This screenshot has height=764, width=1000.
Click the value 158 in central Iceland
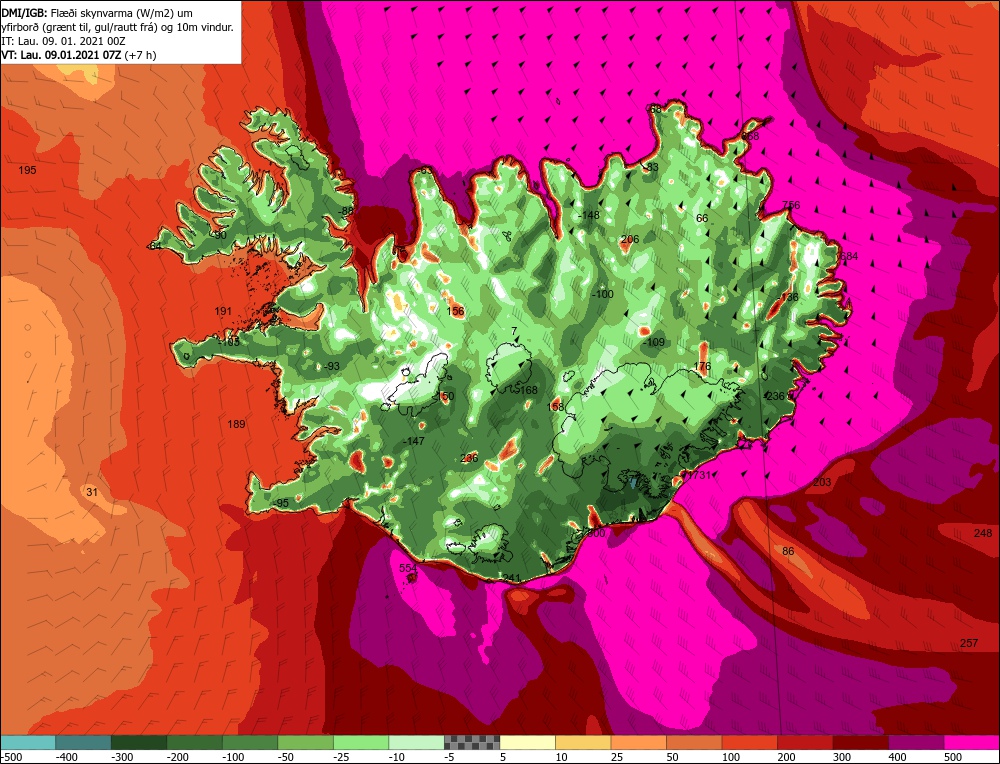(x=556, y=406)
